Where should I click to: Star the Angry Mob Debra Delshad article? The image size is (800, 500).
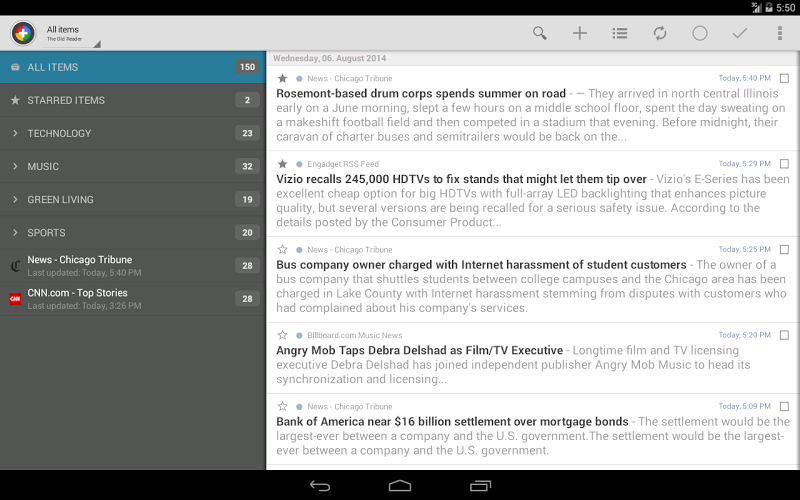(283, 335)
